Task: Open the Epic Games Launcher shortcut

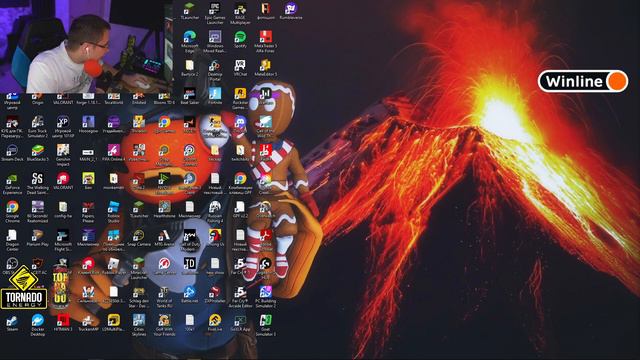Action: 215,13
